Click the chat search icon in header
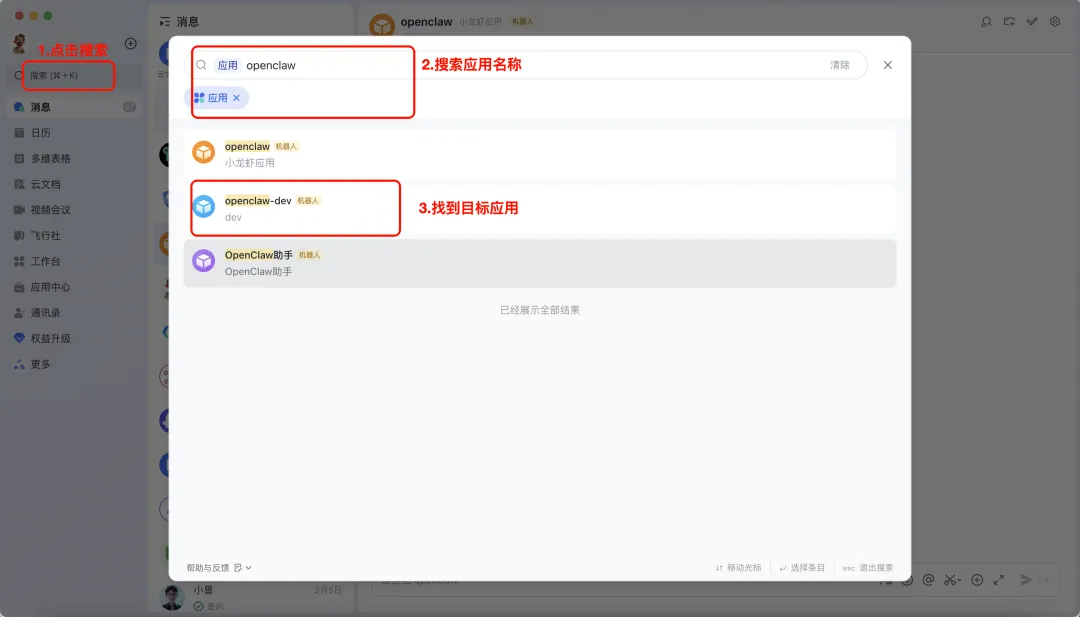This screenshot has height=617, width=1080. [986, 22]
